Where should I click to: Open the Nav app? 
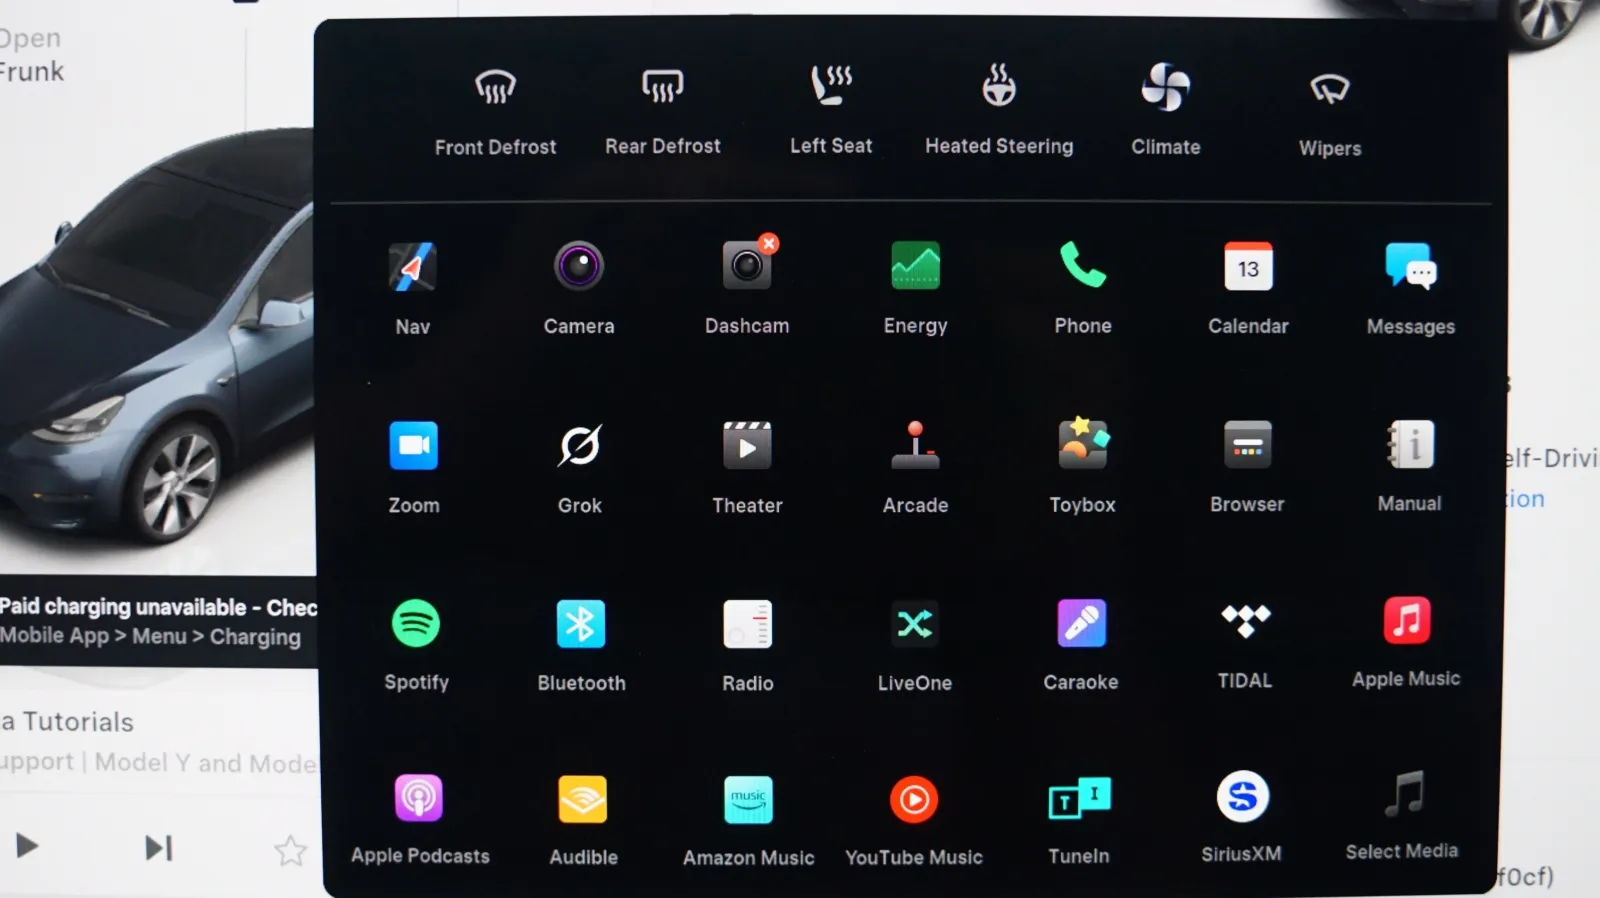coord(412,268)
